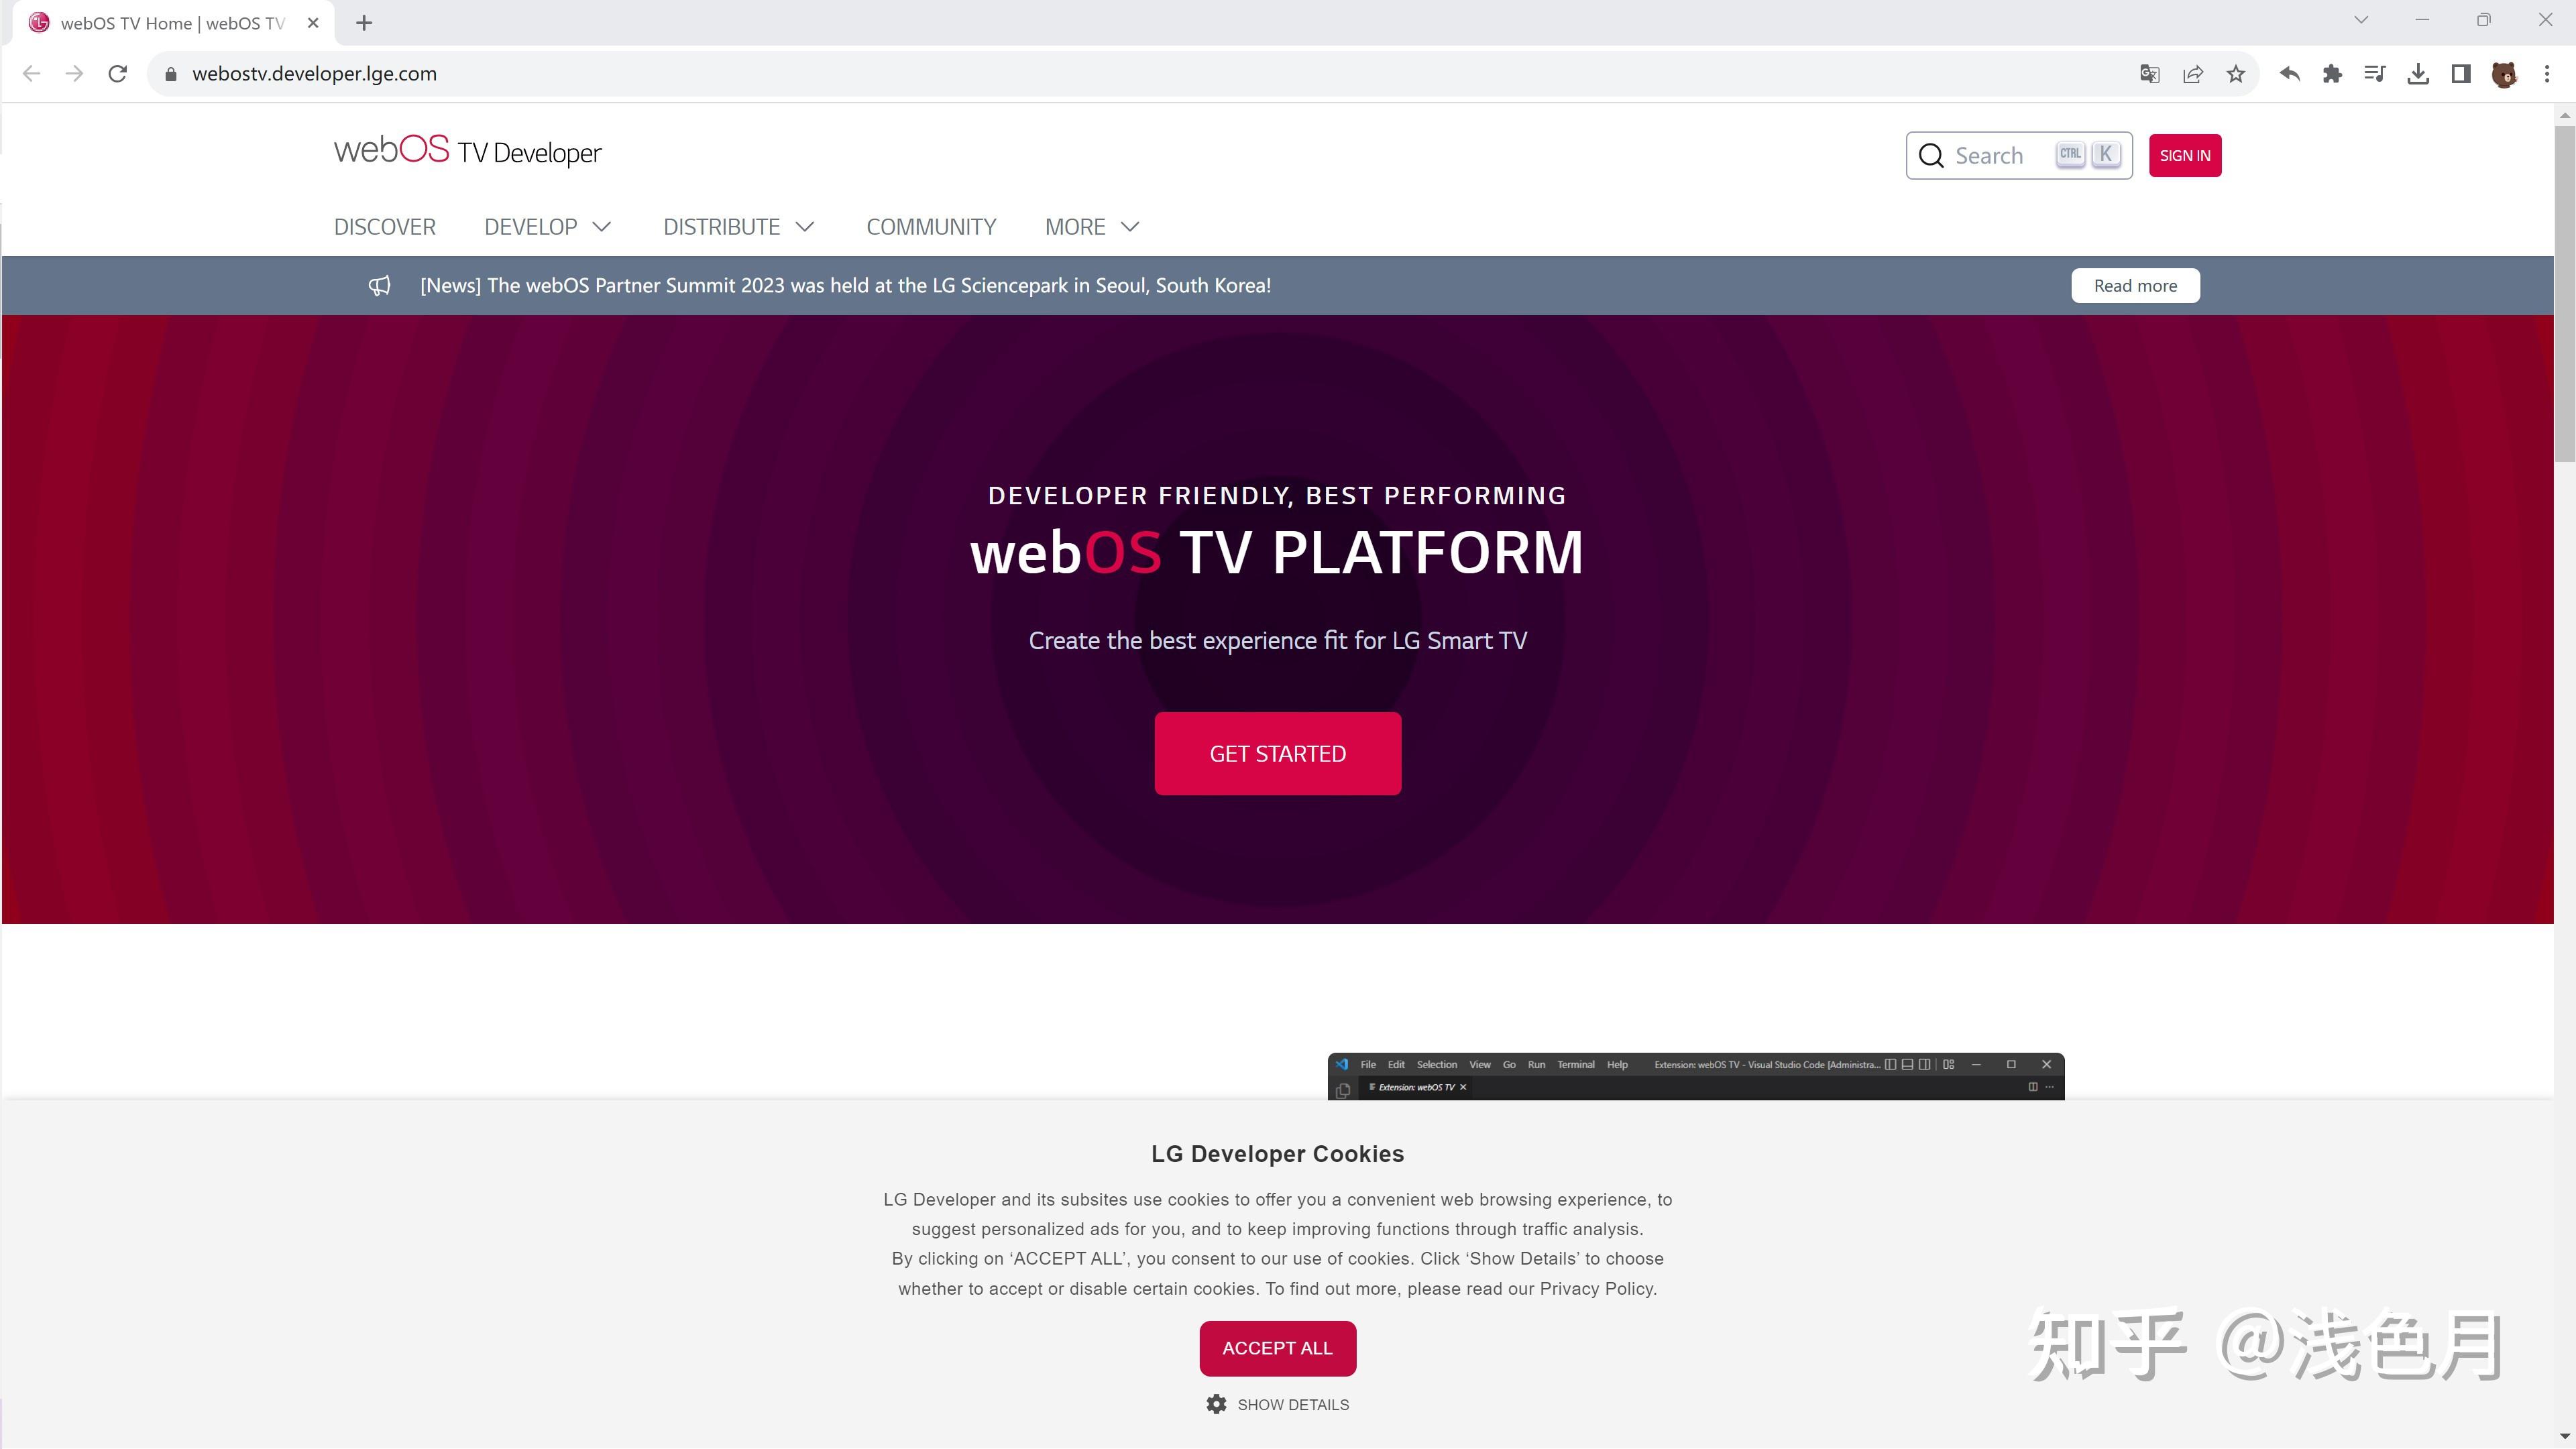Click the media control playlist icon
2576x1449 pixels.
(x=2375, y=74)
